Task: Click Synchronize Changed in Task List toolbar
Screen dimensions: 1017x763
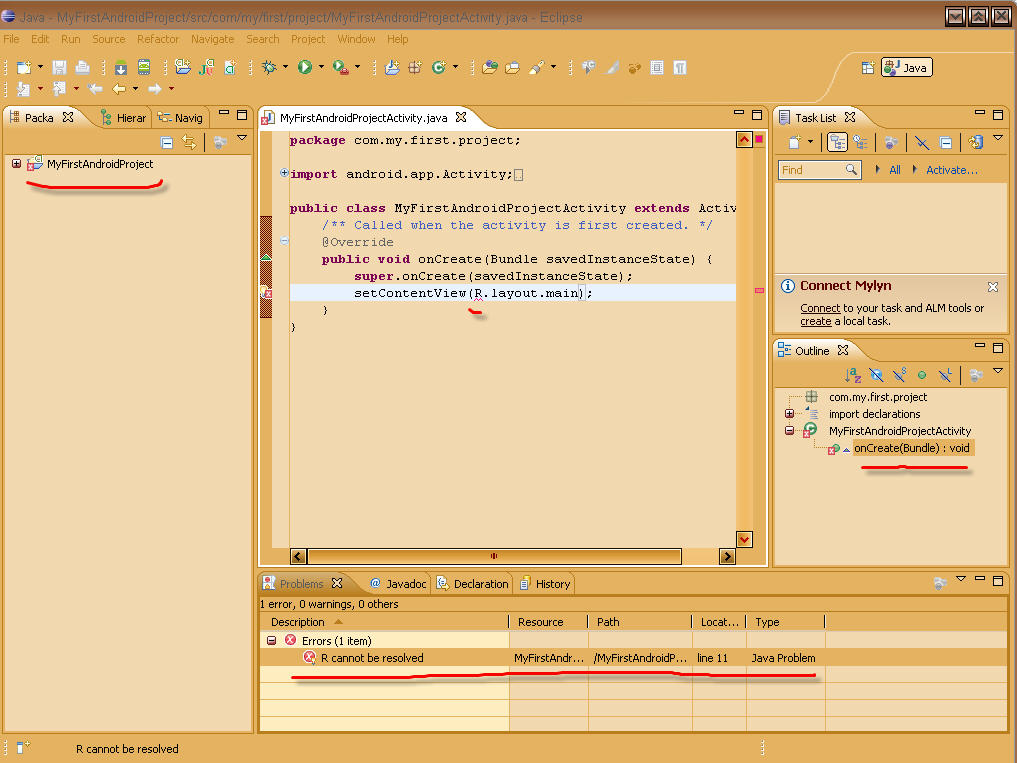Action: pos(975,142)
